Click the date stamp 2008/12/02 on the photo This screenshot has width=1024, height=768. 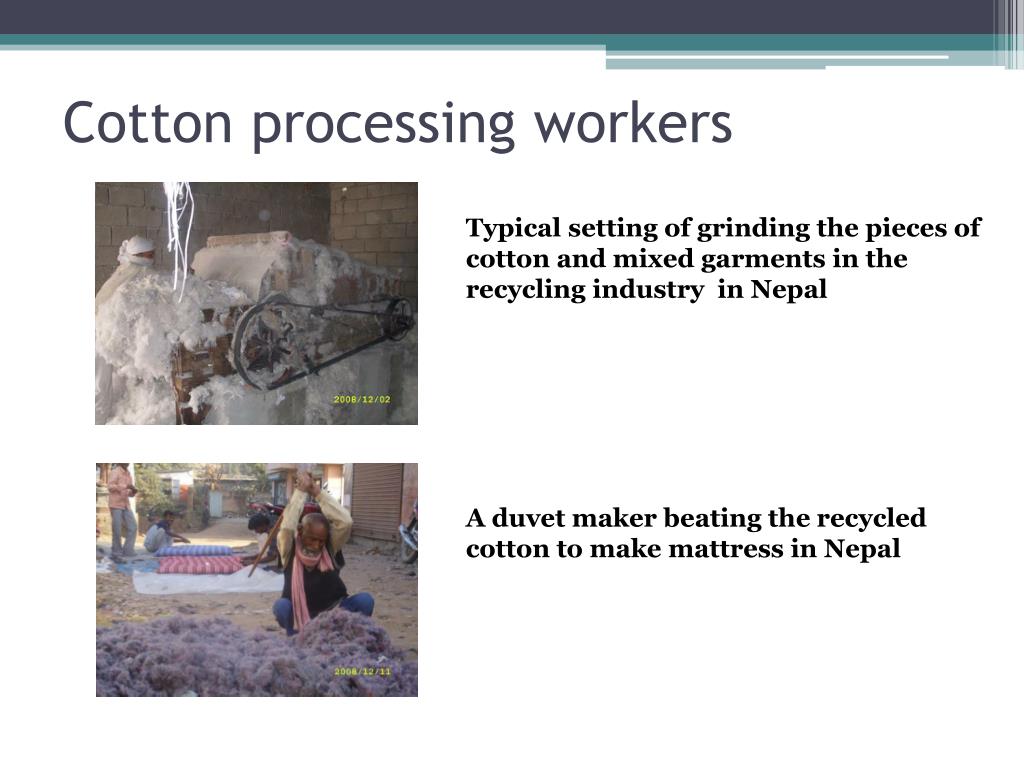click(x=362, y=399)
